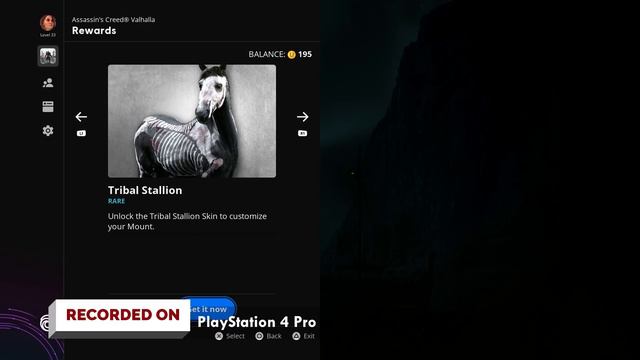This screenshot has height=360, width=640.
Task: Click the Tribal Stallion preview image
Action: 192,121
